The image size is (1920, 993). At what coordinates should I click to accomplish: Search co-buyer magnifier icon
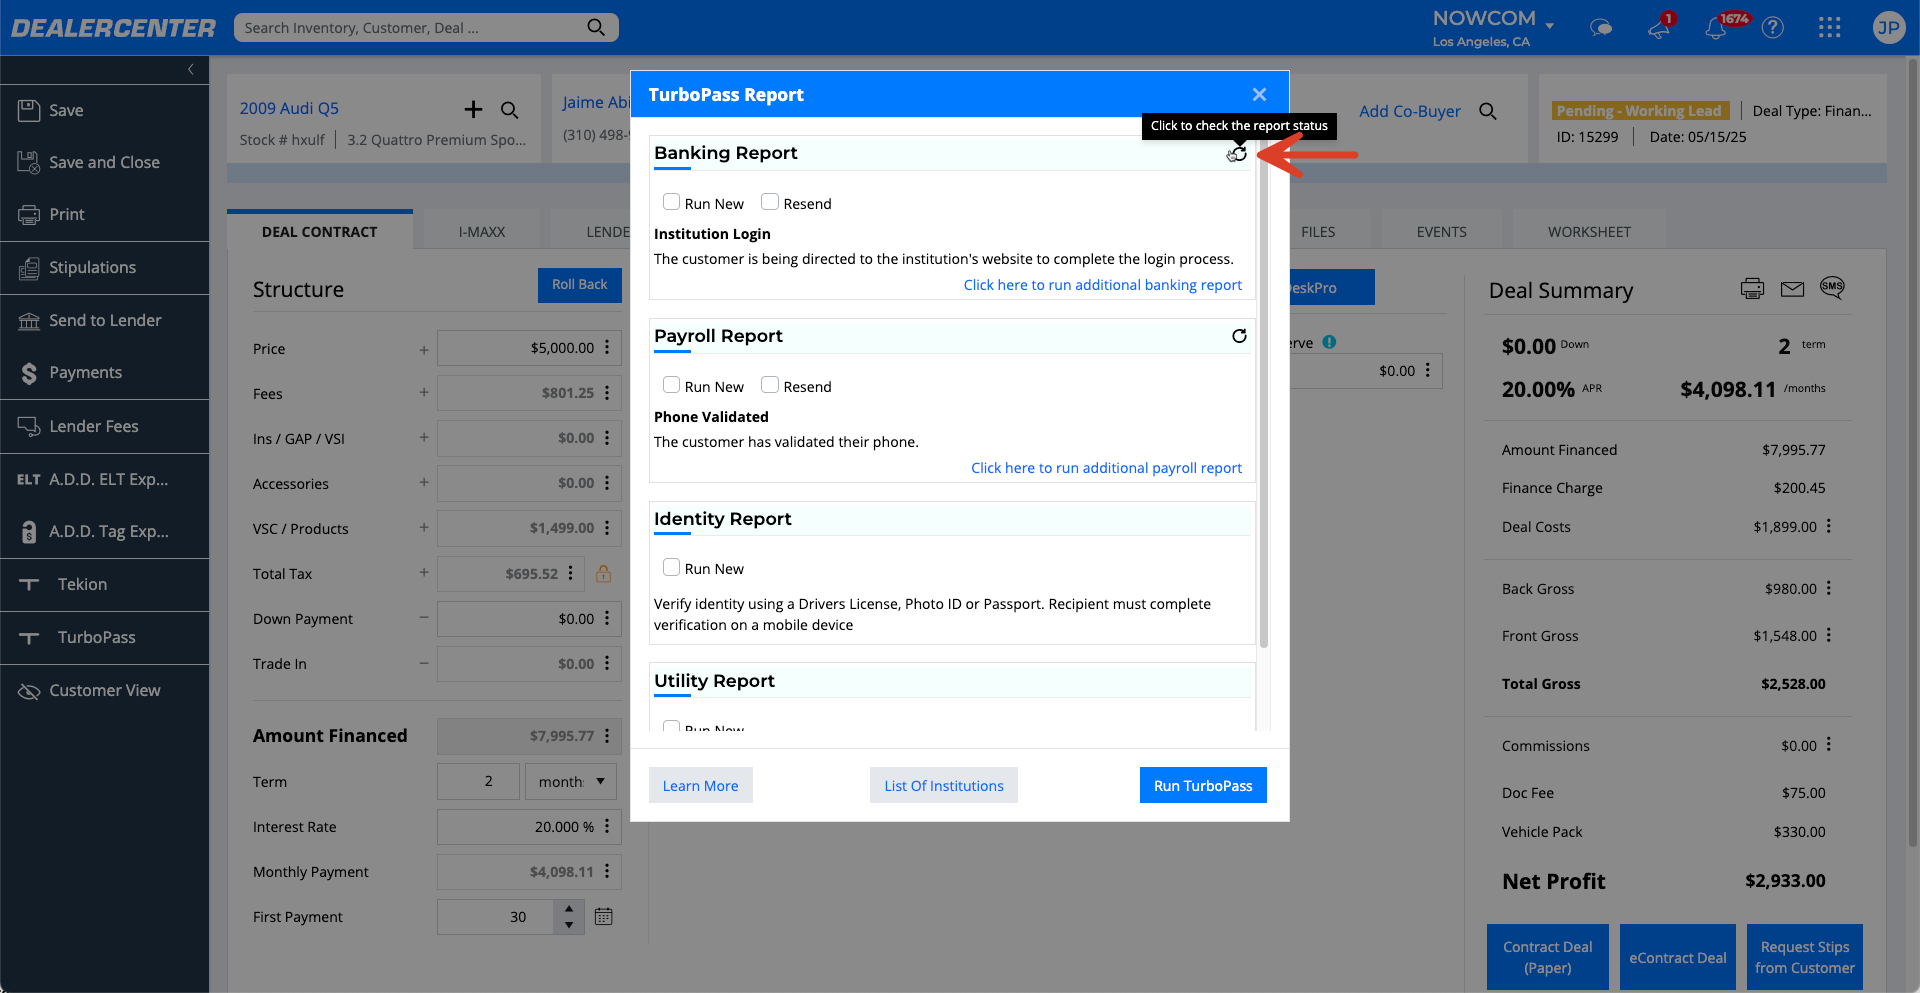tap(1488, 111)
